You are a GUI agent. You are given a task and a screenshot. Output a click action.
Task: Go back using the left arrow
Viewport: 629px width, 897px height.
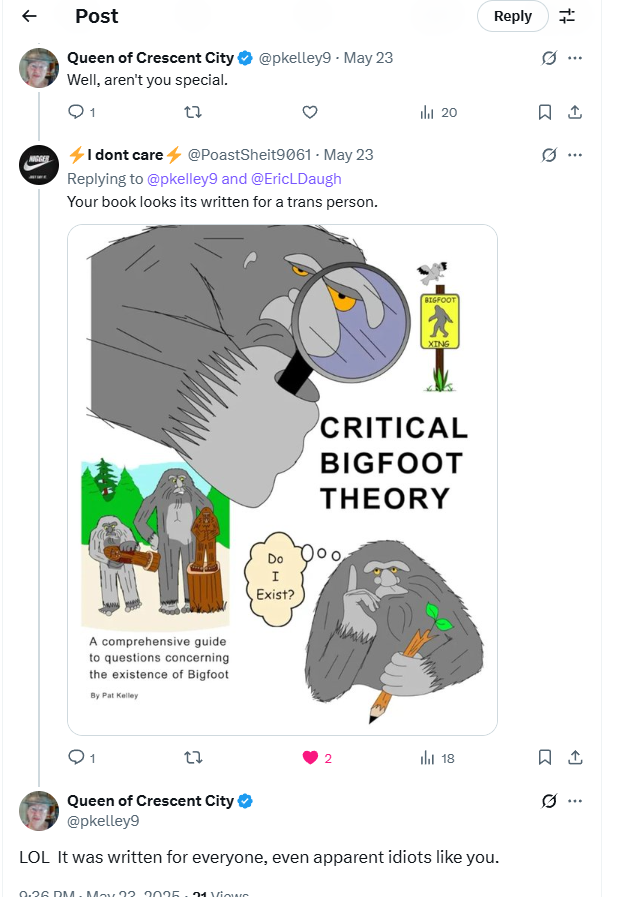pyautogui.click(x=29, y=16)
